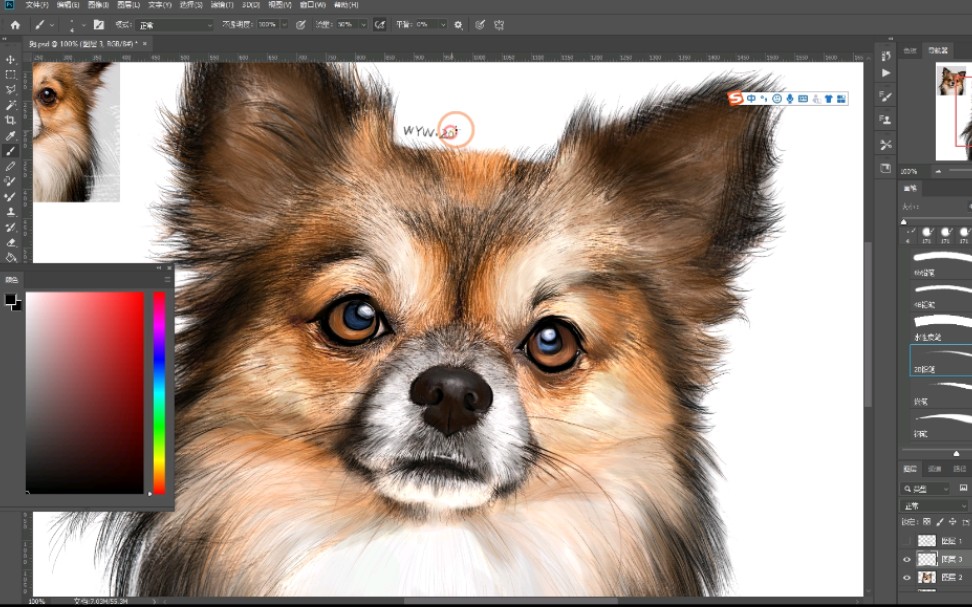Select the Eraser tool
Image resolution: width=972 pixels, height=607 pixels.
(x=11, y=242)
